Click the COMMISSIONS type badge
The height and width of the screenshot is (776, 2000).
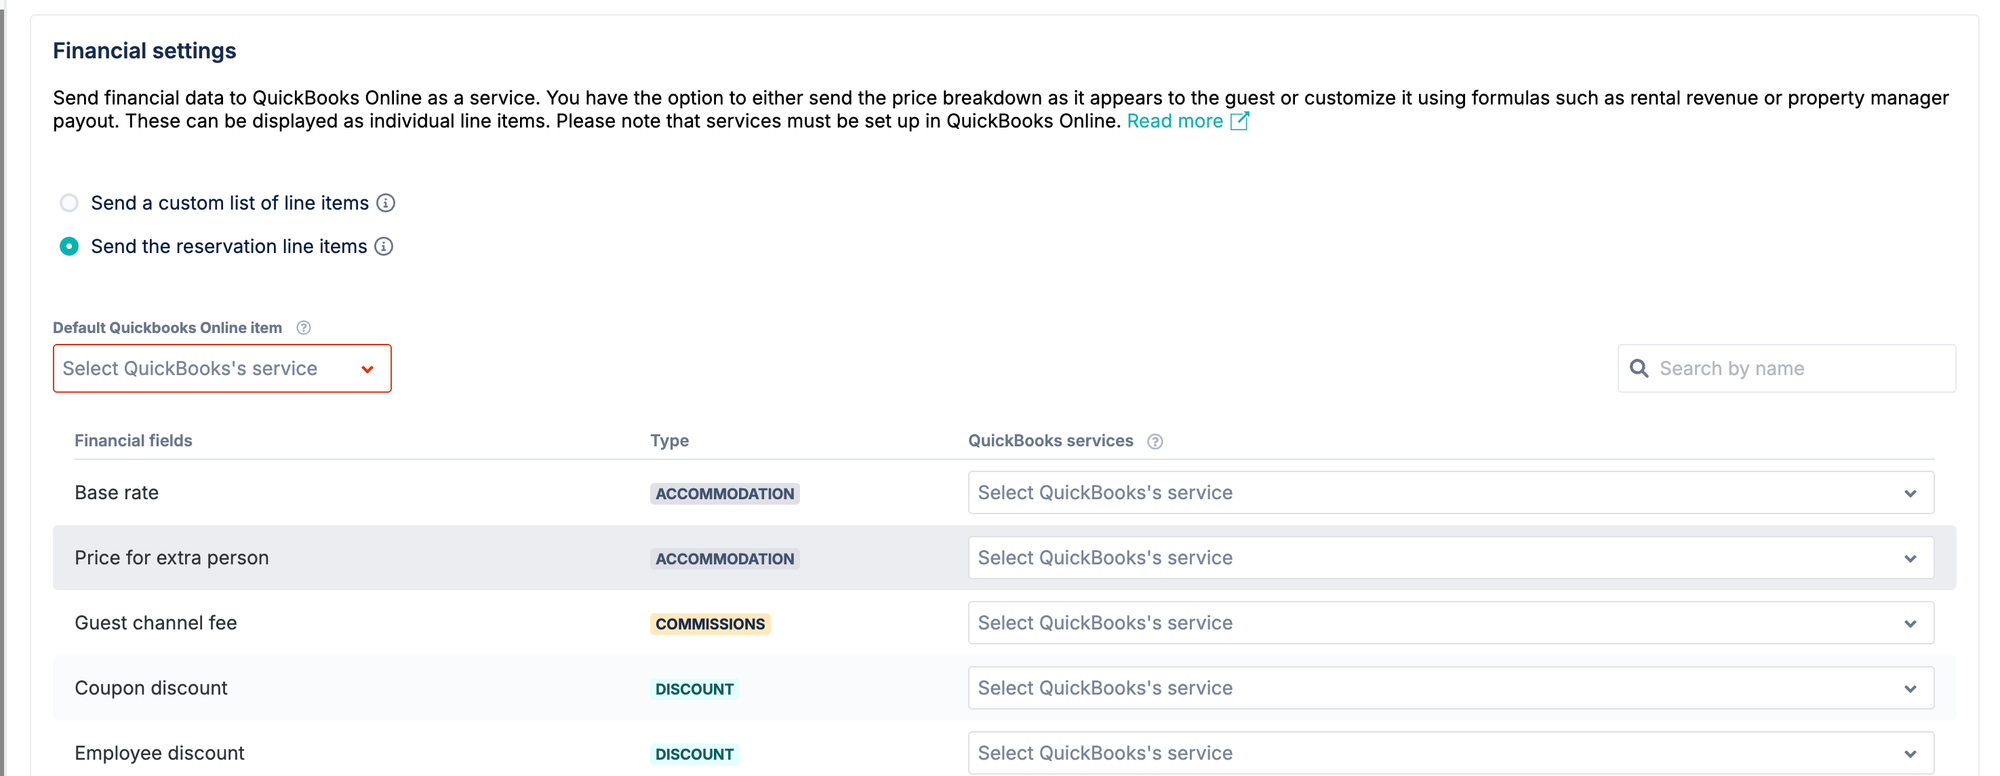[710, 624]
